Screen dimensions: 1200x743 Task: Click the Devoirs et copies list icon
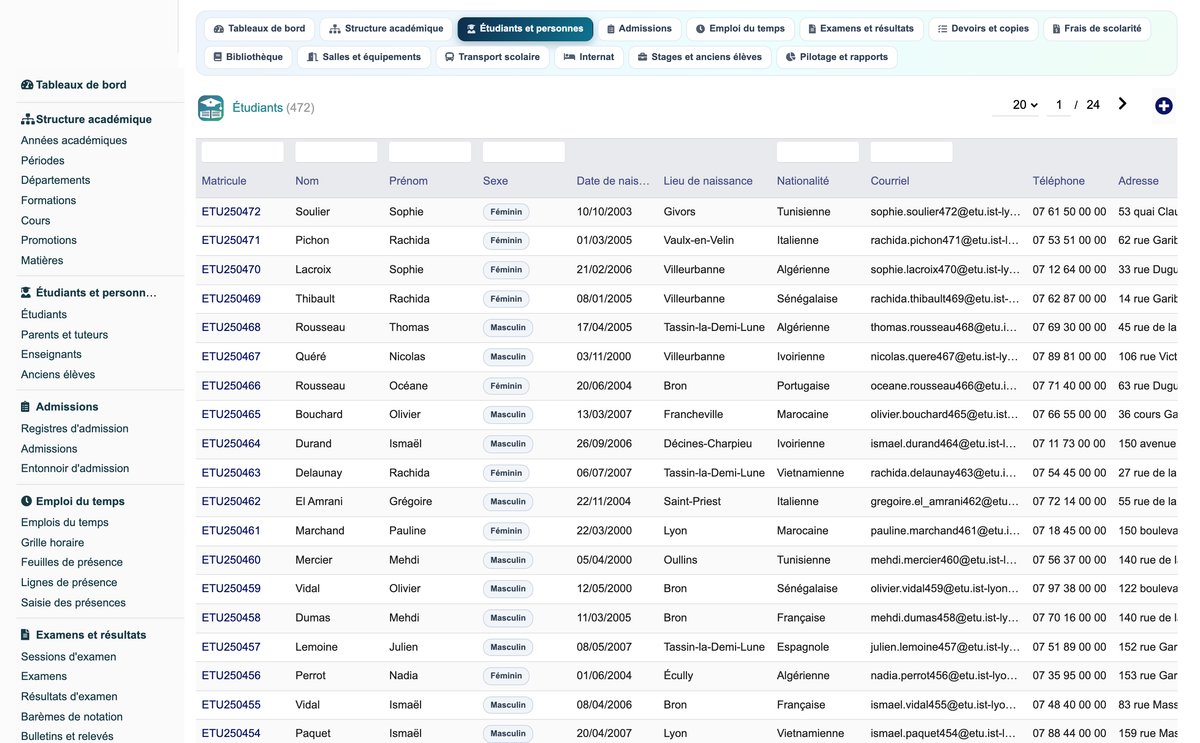tap(942, 29)
